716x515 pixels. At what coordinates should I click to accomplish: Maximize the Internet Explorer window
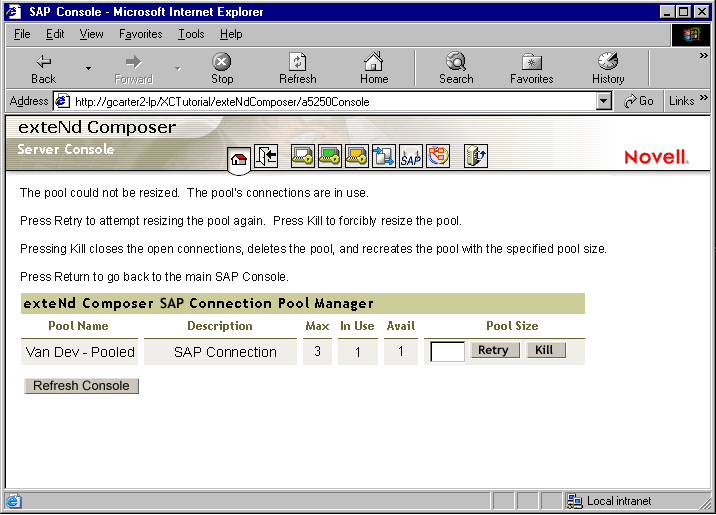pyautogui.click(x=683, y=11)
